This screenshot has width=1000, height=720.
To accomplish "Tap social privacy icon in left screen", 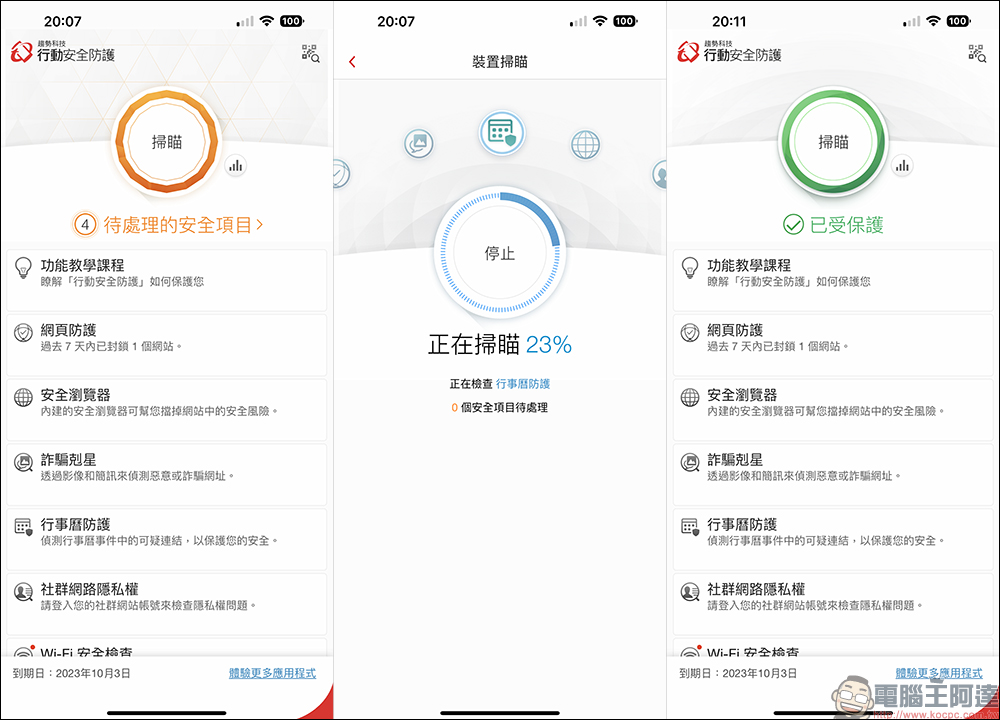I will pos(24,592).
